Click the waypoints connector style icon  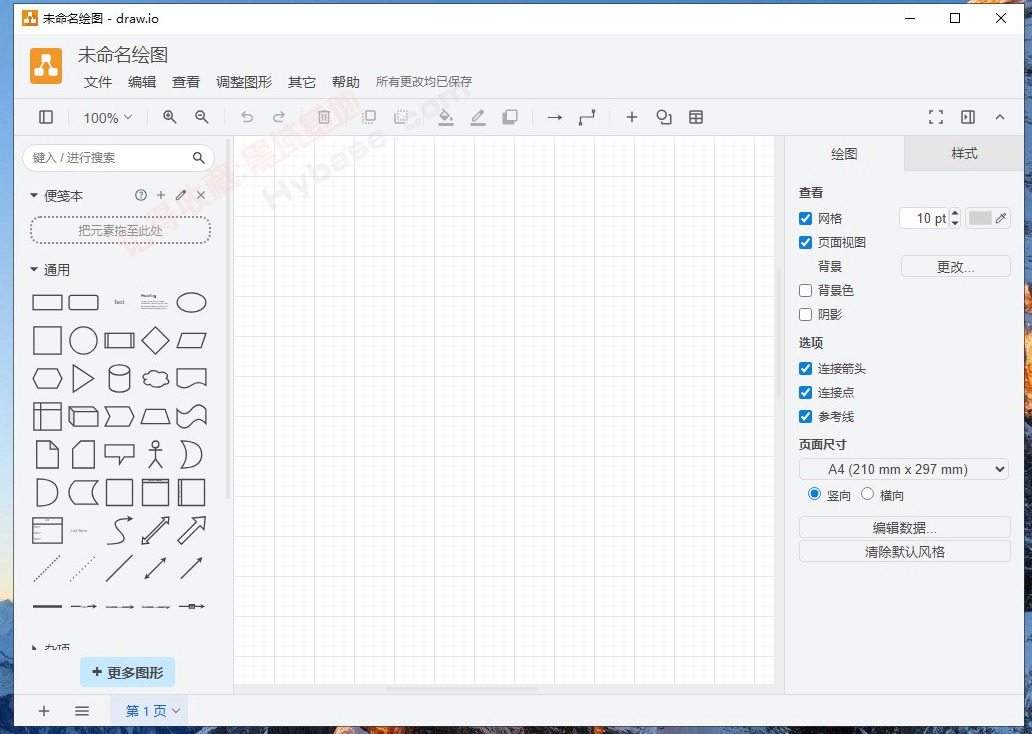point(587,117)
